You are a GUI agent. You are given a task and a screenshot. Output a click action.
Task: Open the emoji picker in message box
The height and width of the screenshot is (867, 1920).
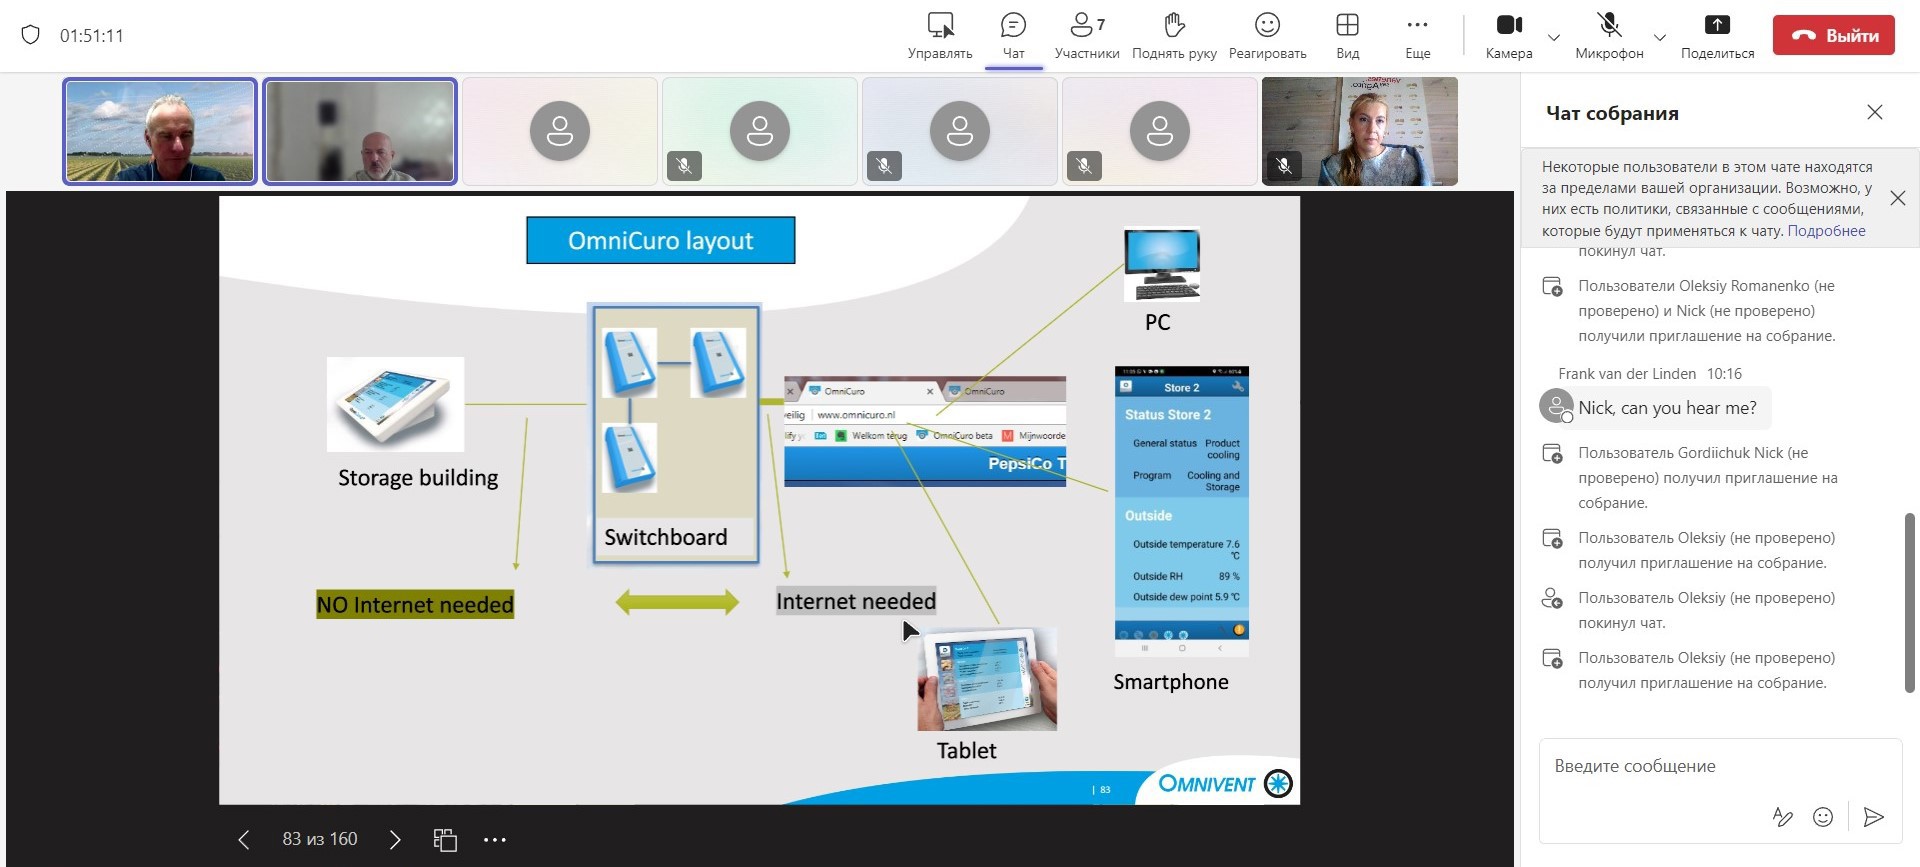tap(1823, 817)
